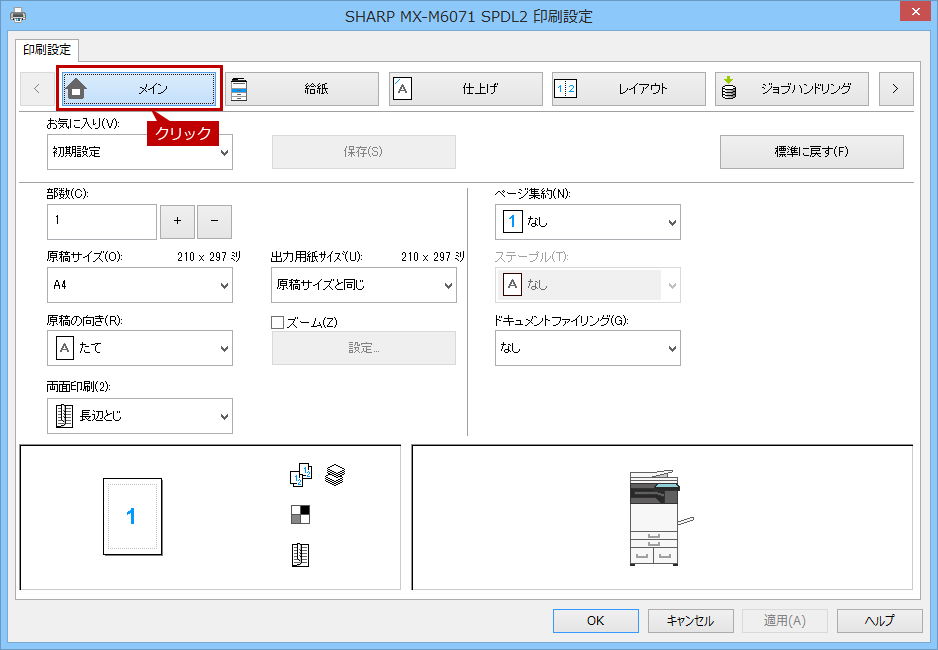938x650 pixels.
Task: Click the 適用(A) button
Action: click(x=785, y=621)
